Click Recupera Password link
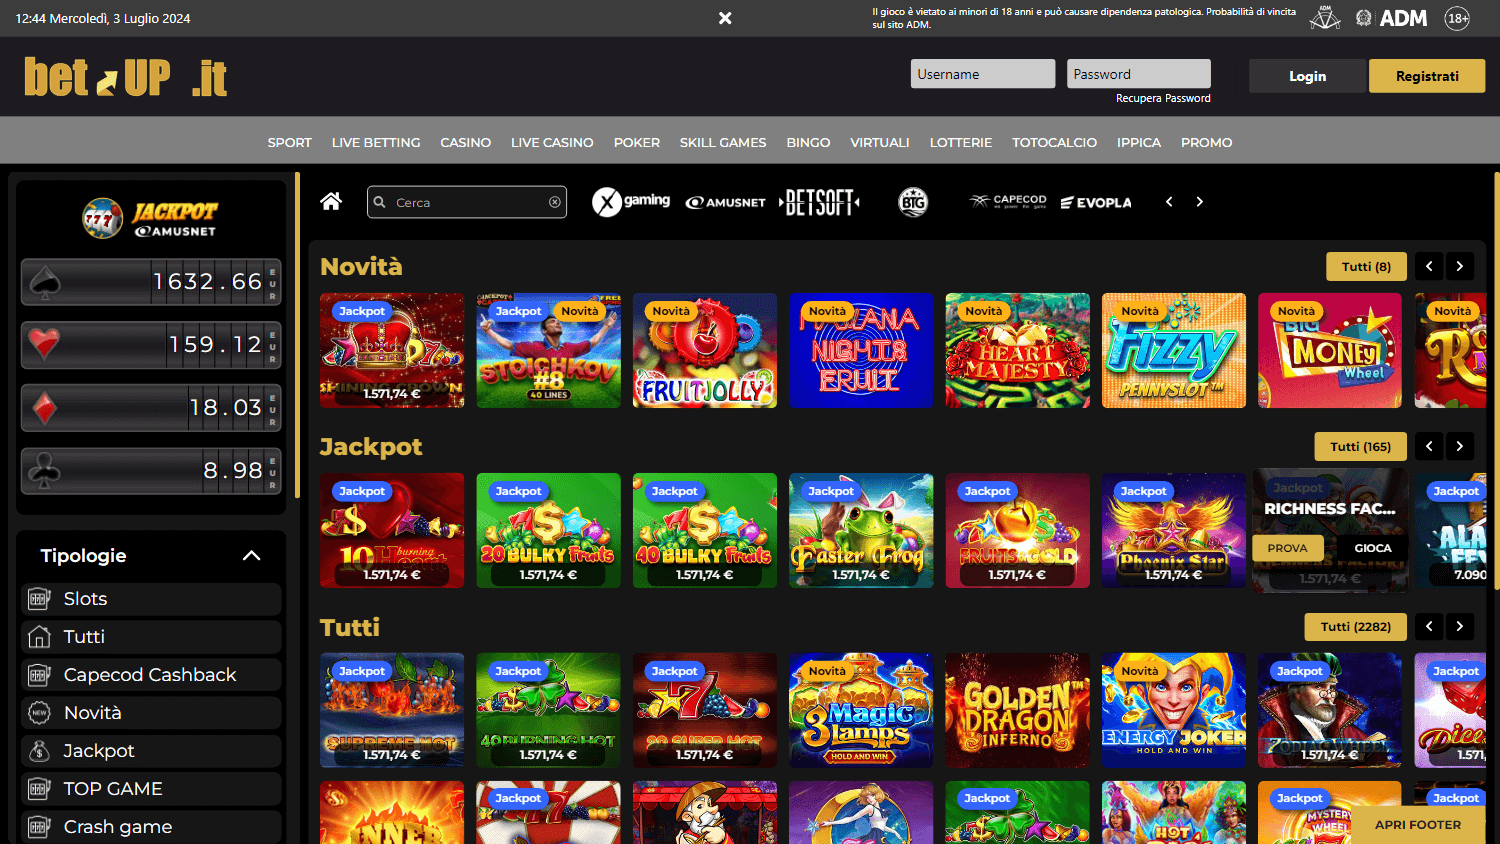The height and width of the screenshot is (844, 1500). click(x=1163, y=98)
